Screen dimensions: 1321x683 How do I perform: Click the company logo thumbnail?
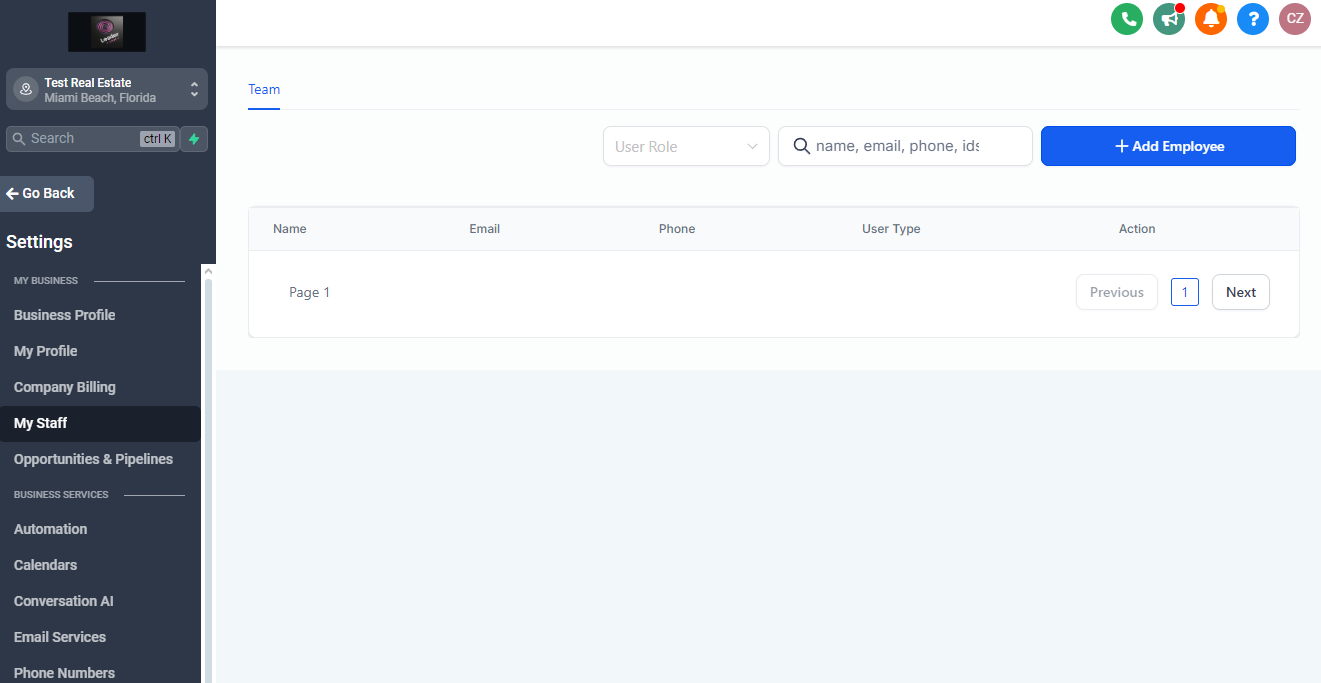coord(107,32)
